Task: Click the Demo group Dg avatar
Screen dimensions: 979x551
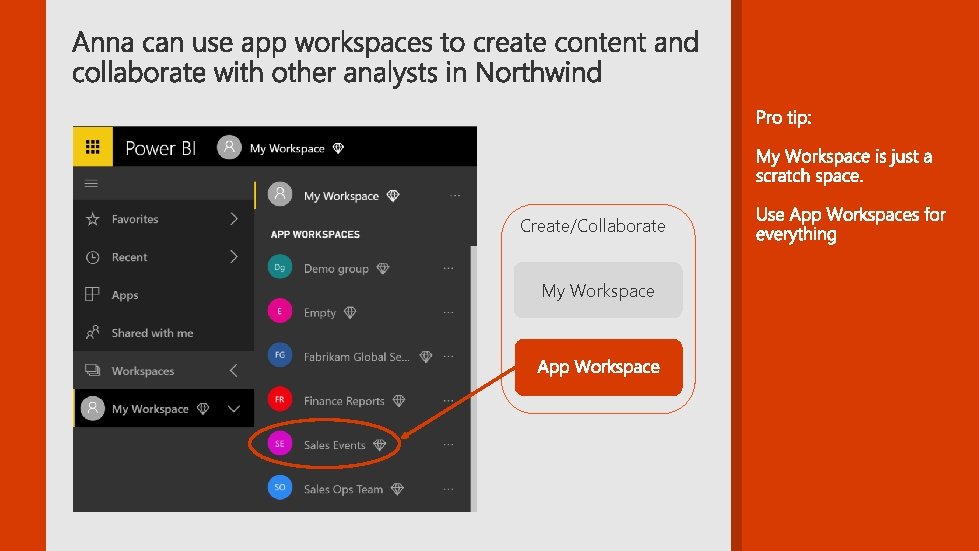Action: [x=280, y=267]
